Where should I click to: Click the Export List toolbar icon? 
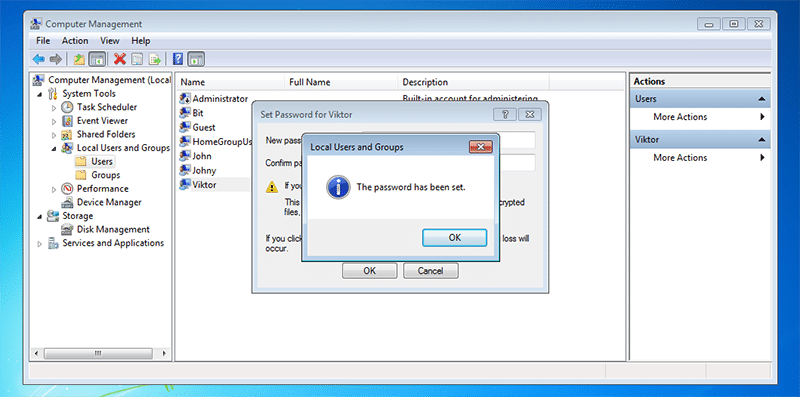click(x=154, y=59)
